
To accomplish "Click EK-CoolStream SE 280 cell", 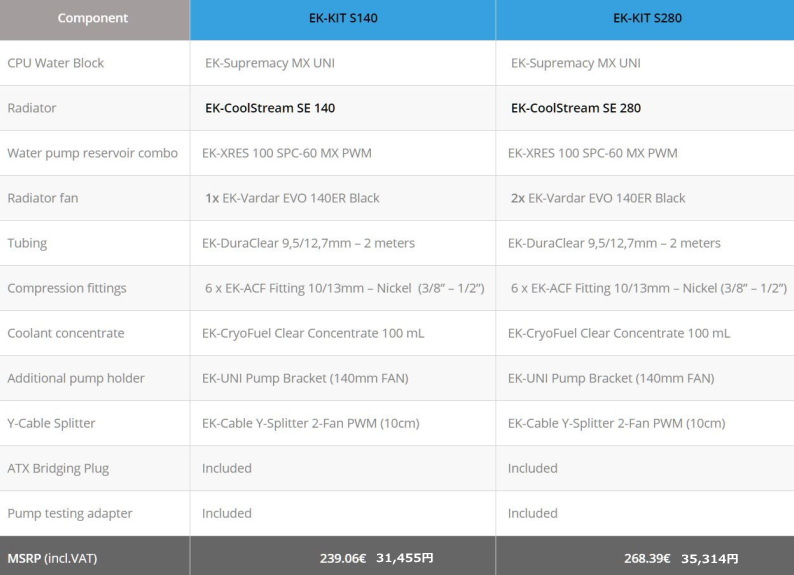I will click(576, 108).
